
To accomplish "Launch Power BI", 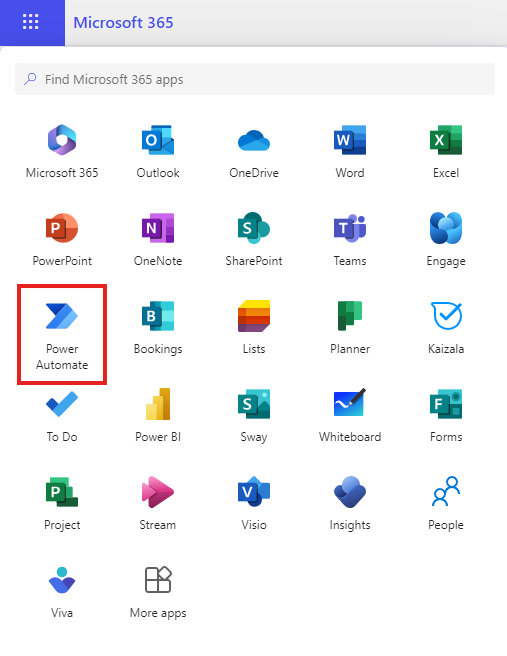I will coord(158,416).
